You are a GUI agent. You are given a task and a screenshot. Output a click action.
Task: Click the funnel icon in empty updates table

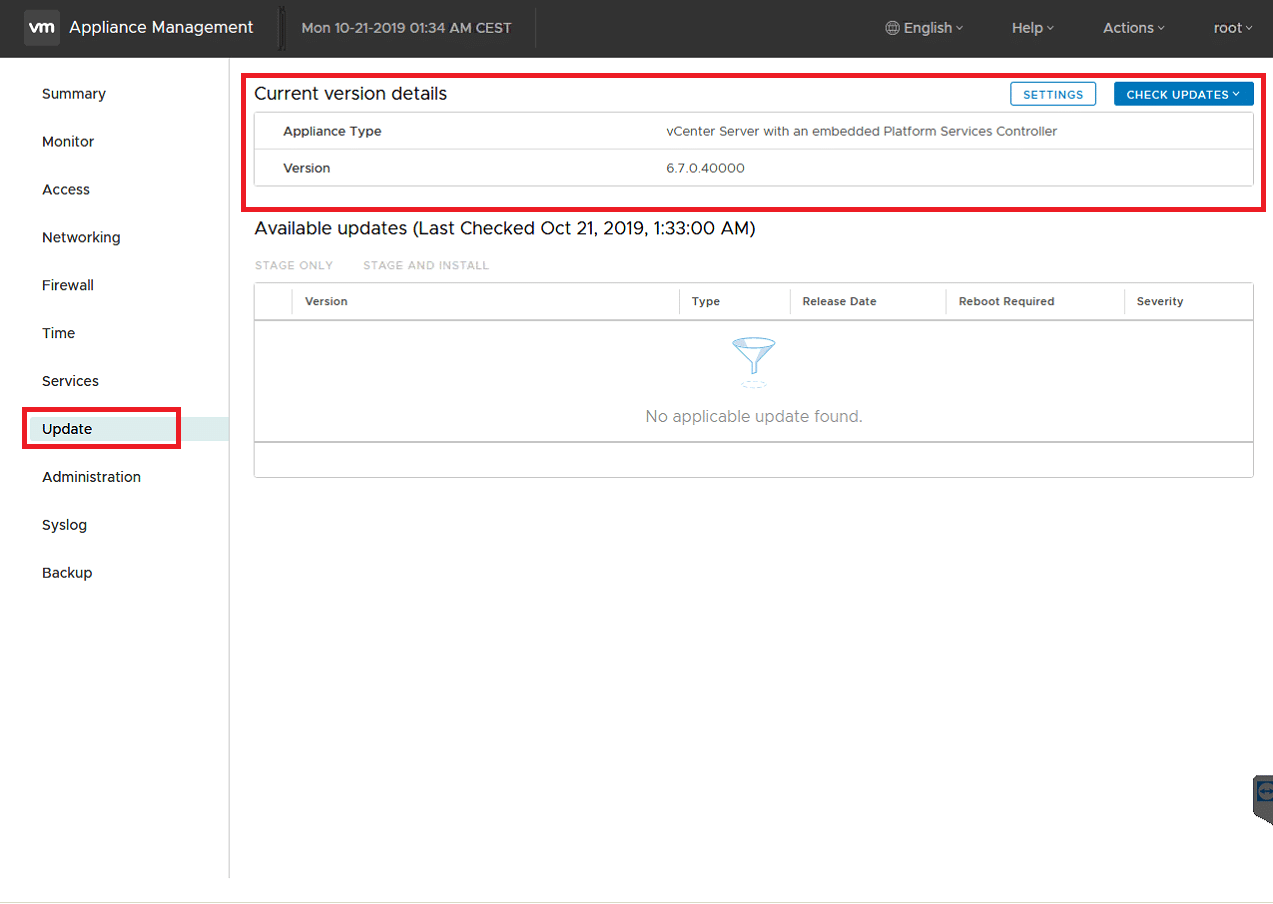[x=754, y=363]
